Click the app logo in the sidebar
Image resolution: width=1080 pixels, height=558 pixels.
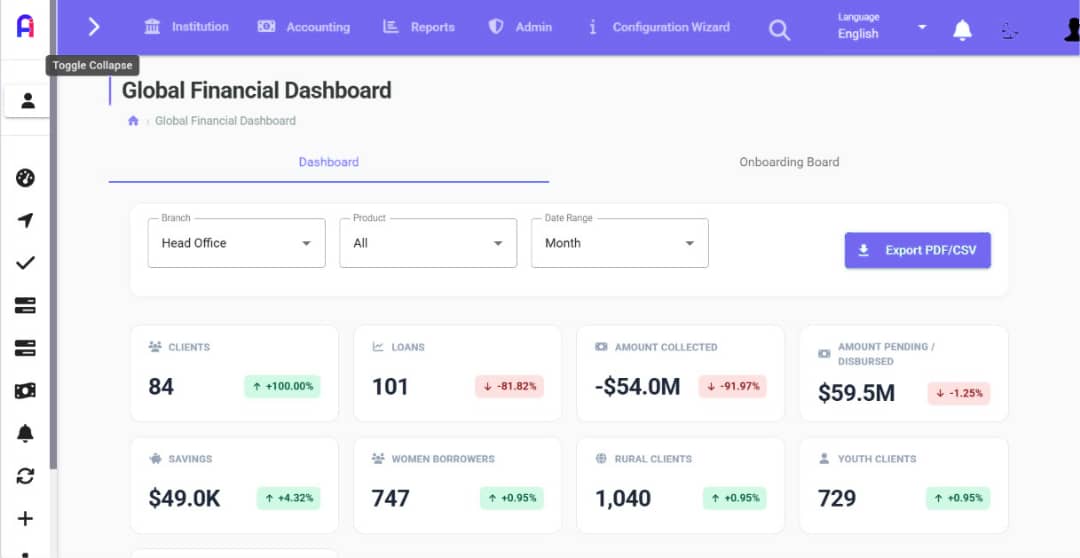click(x=25, y=26)
